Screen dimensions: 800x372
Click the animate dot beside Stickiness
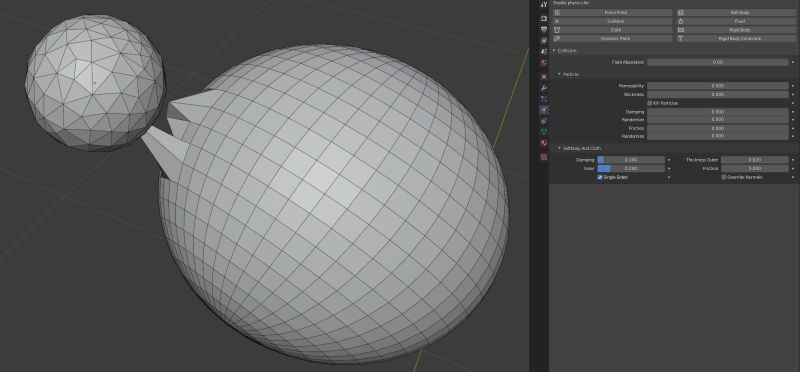(793, 94)
